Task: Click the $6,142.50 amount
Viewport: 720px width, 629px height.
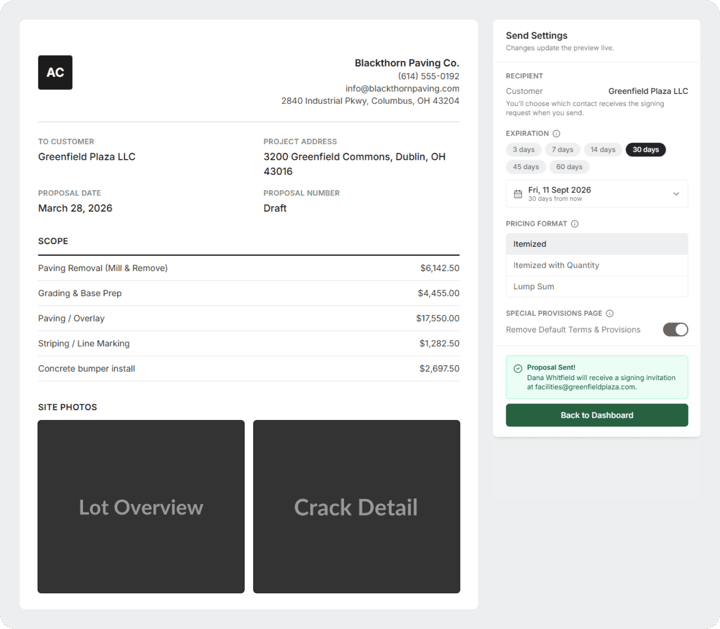Action: tap(439, 268)
